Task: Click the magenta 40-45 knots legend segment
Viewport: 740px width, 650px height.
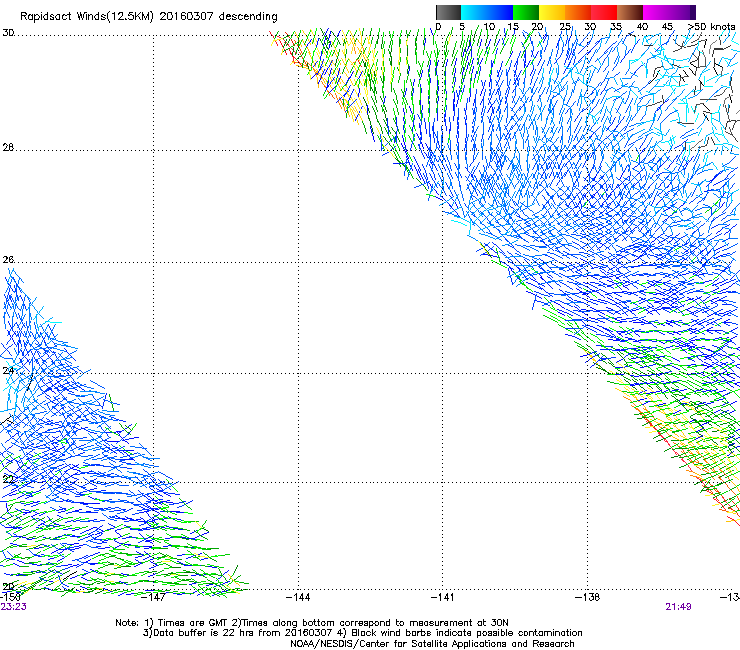Action: tap(656, 12)
